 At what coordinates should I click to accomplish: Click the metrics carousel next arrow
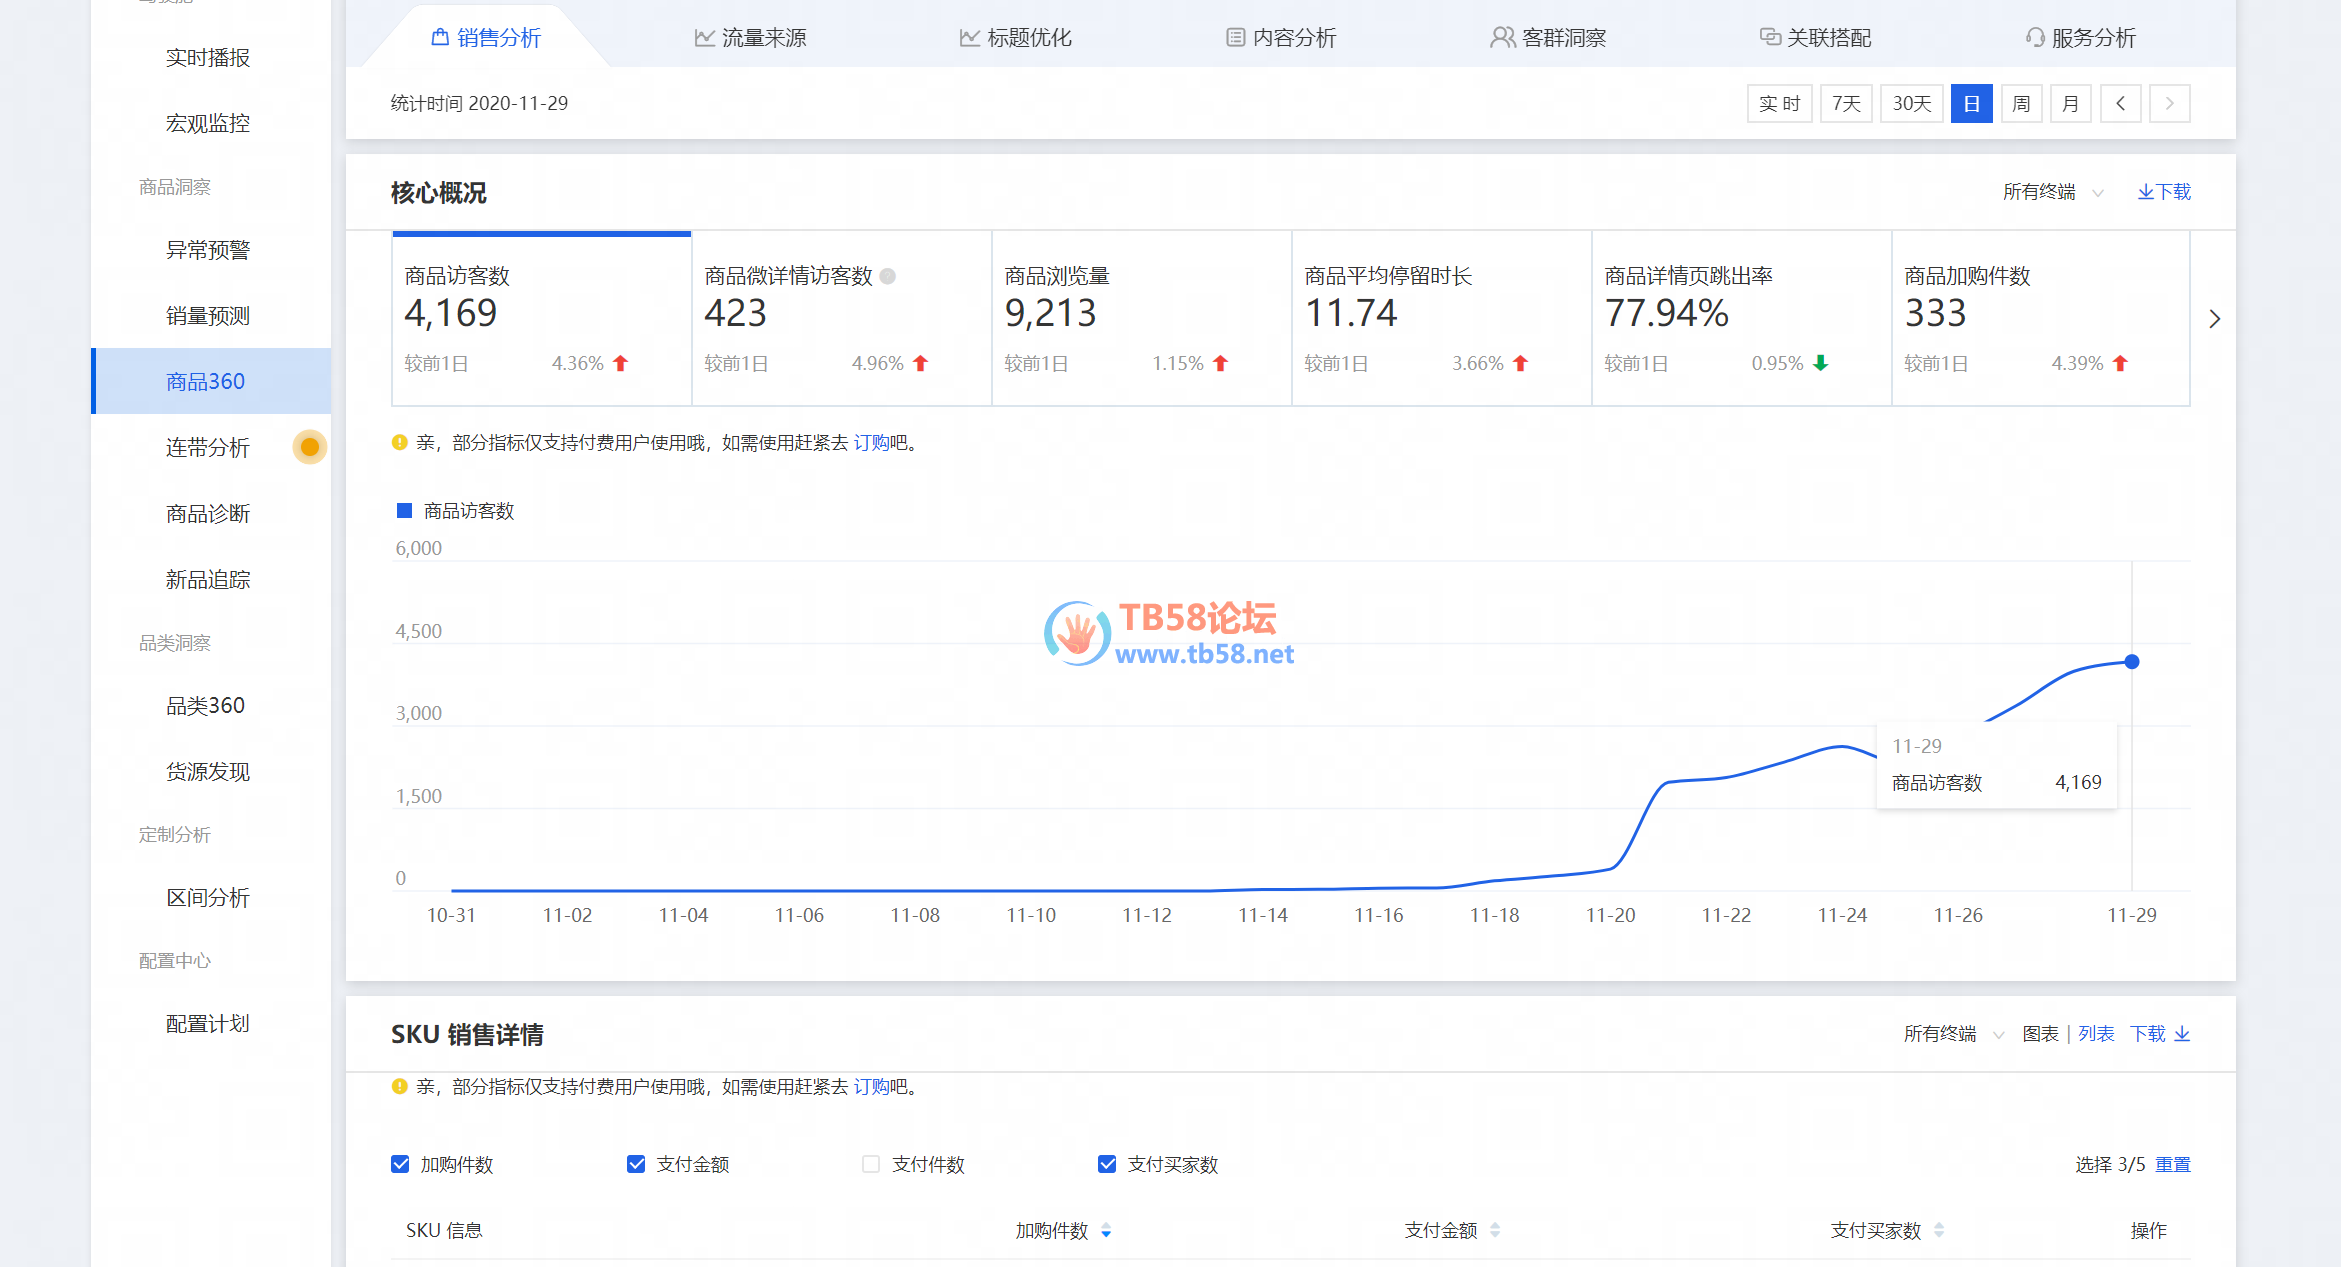(x=2214, y=319)
